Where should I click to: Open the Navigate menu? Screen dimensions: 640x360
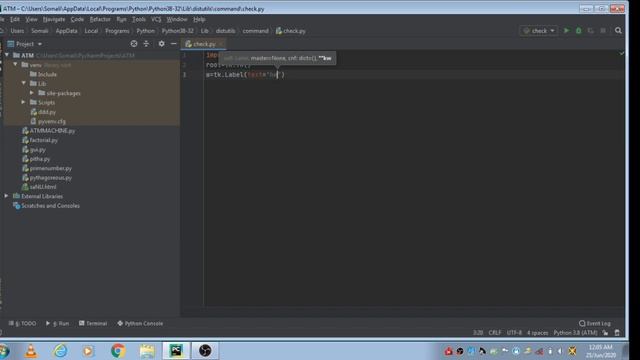[54, 19]
